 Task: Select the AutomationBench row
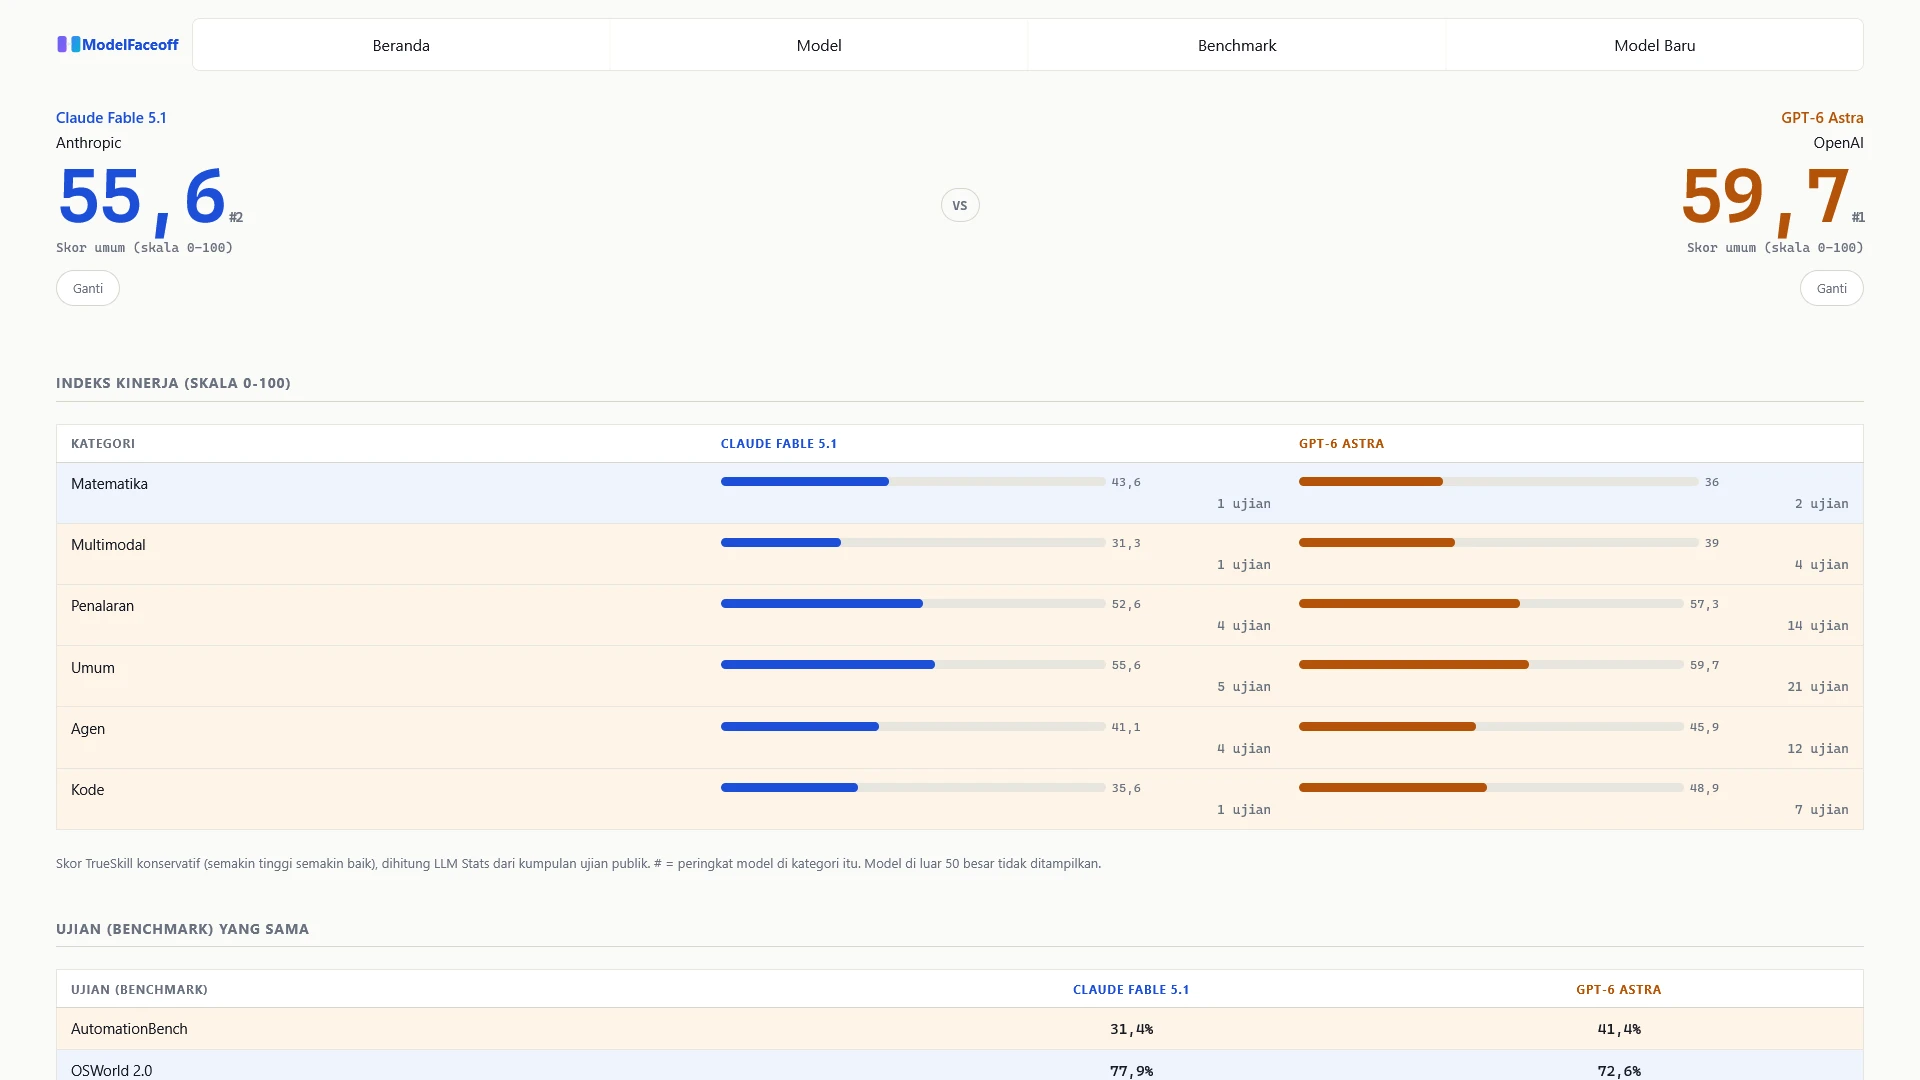960,1029
